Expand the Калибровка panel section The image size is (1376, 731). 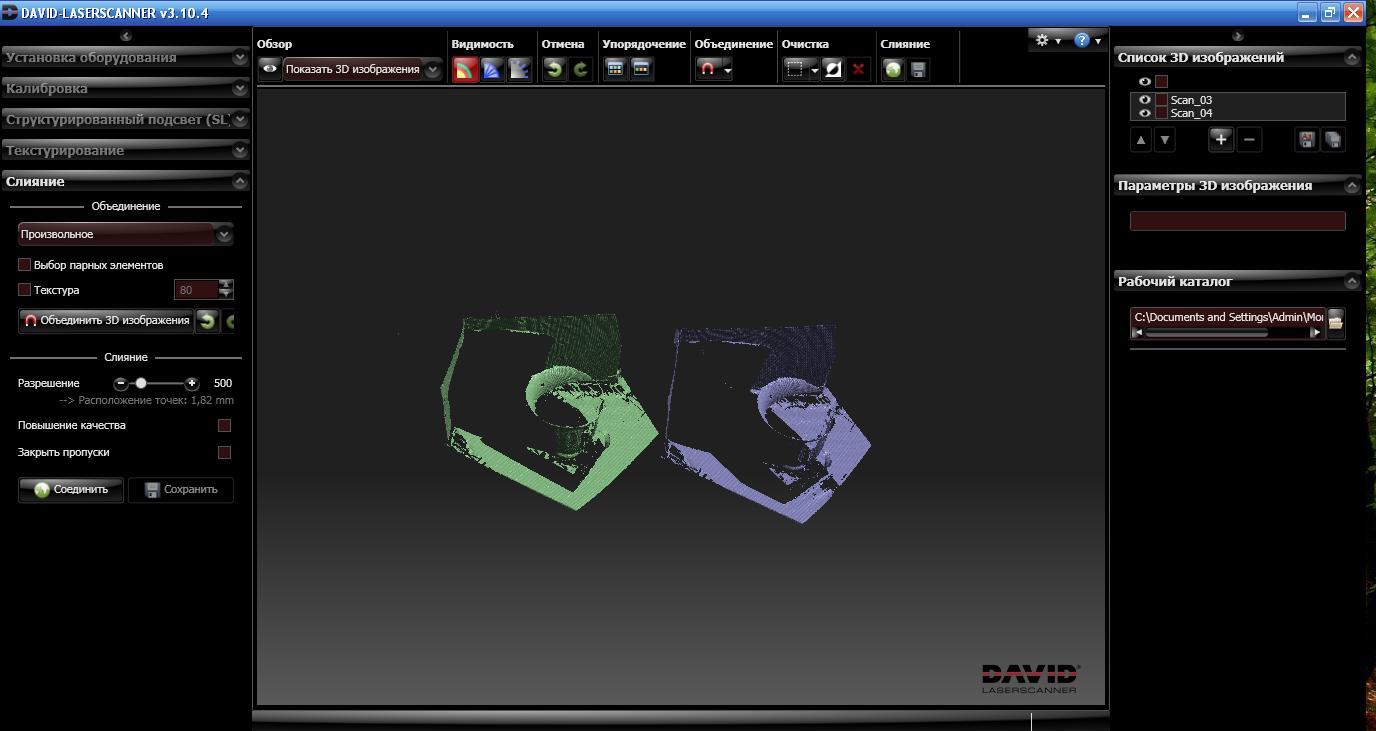click(125, 88)
